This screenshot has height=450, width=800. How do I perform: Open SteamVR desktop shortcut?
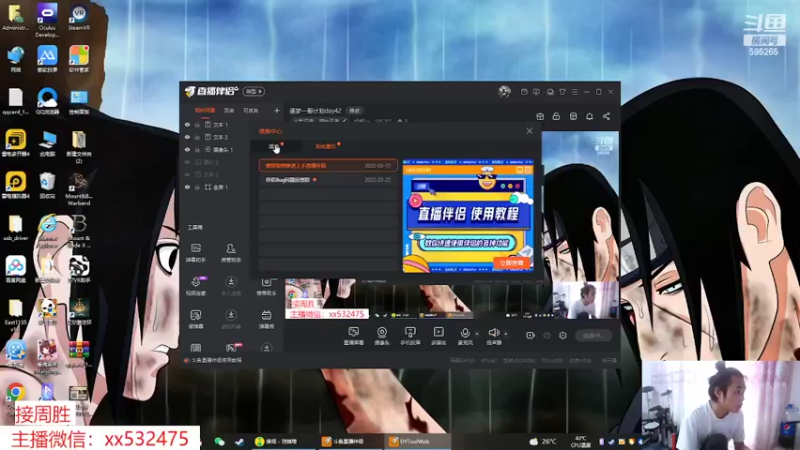click(79, 18)
